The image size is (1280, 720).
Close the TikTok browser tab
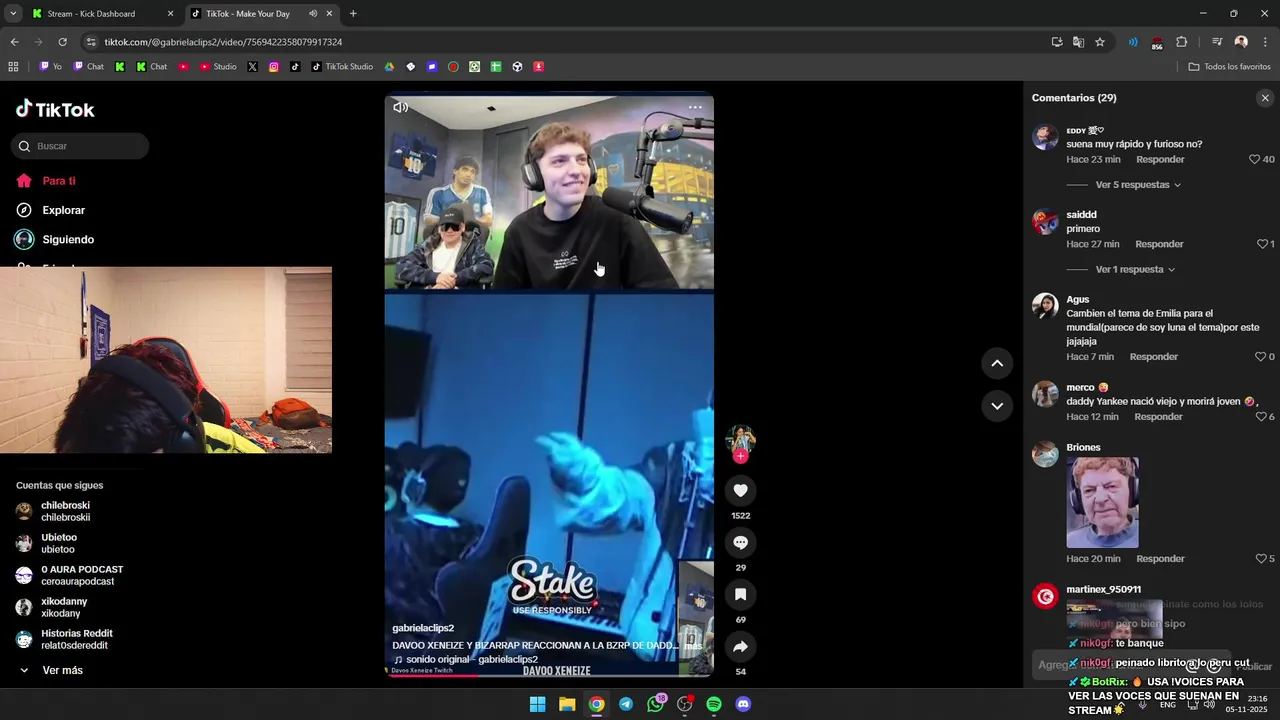(x=329, y=14)
